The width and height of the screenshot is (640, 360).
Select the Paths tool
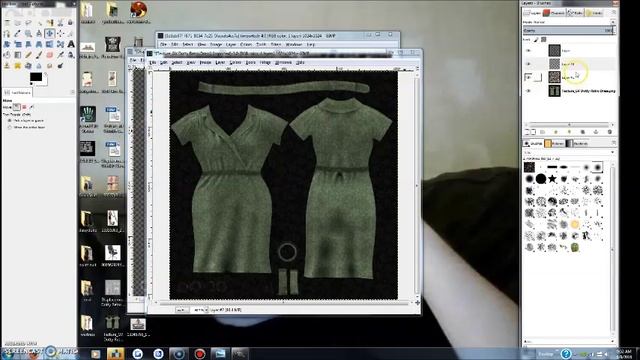[x=7, y=33]
